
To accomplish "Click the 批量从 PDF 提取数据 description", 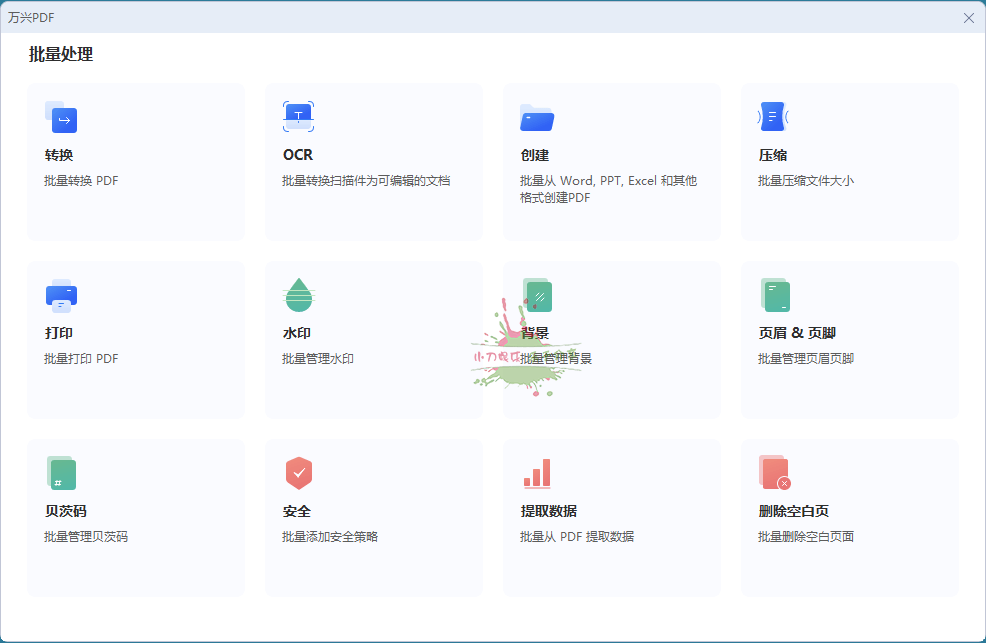I will click(x=577, y=537).
